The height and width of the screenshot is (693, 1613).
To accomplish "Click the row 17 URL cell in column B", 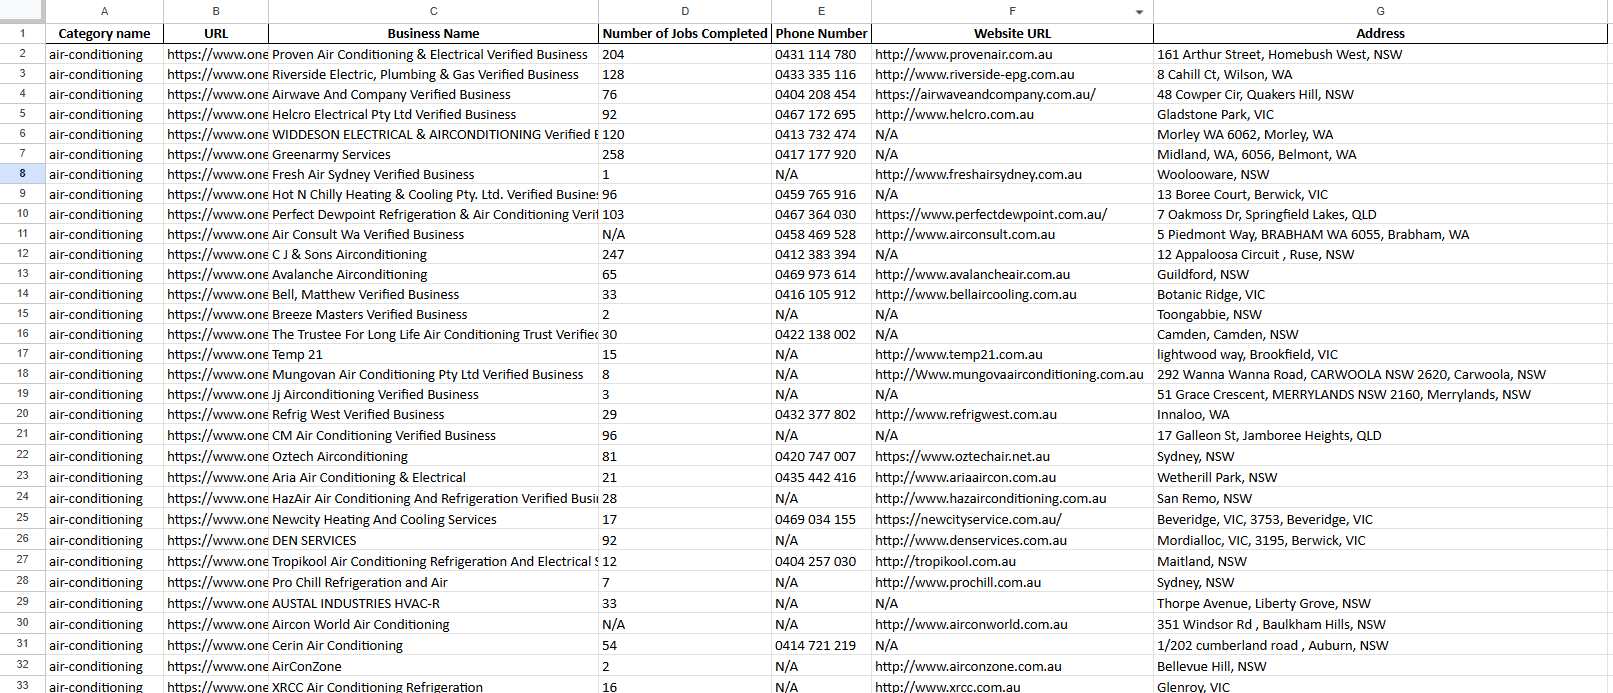I will click(216, 354).
